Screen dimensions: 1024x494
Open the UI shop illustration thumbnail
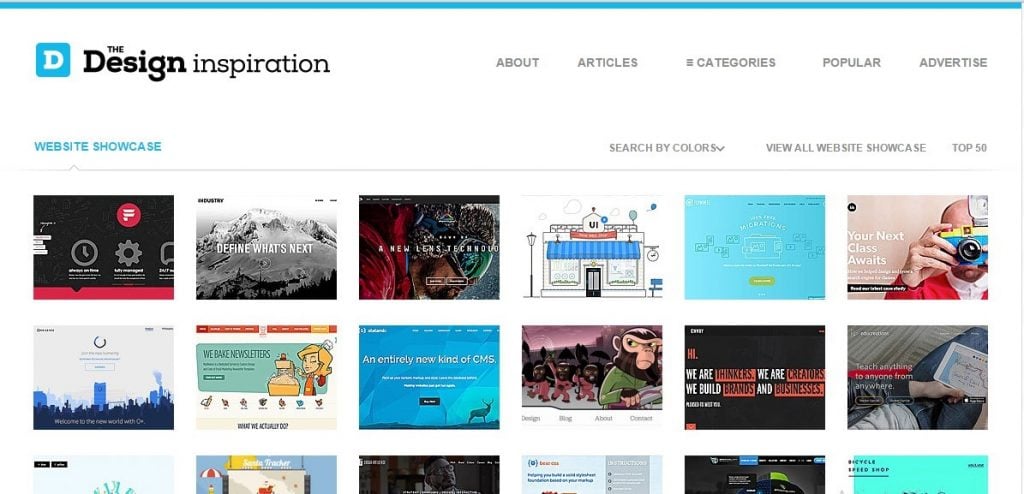click(592, 247)
